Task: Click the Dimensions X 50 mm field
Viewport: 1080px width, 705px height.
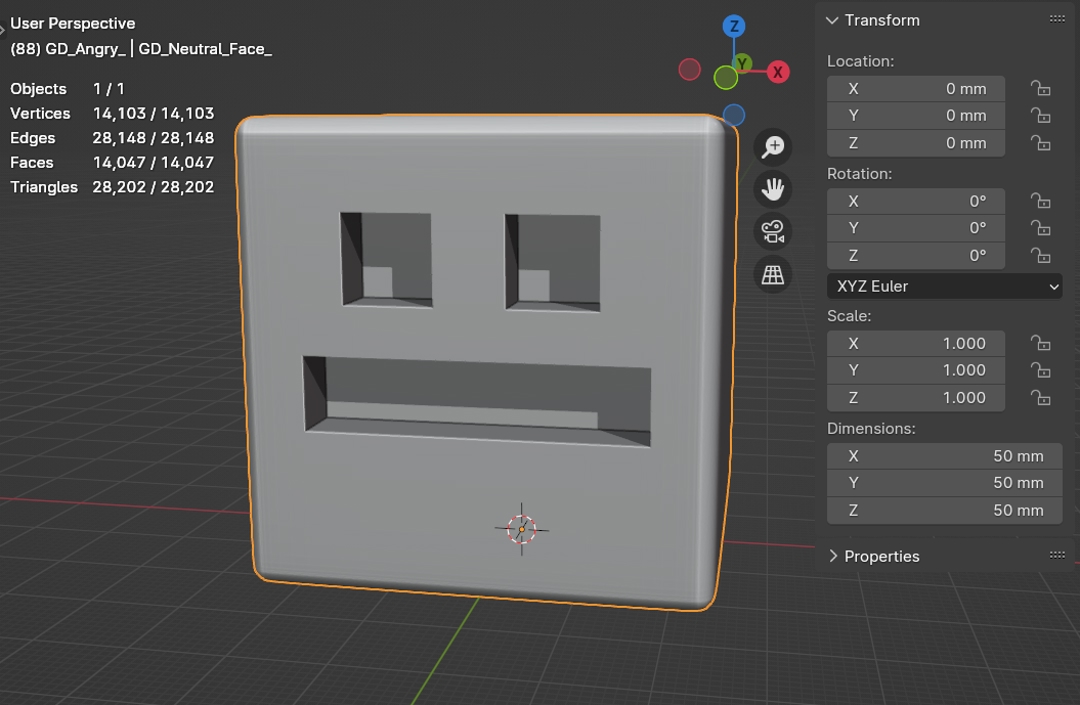Action: (x=943, y=456)
